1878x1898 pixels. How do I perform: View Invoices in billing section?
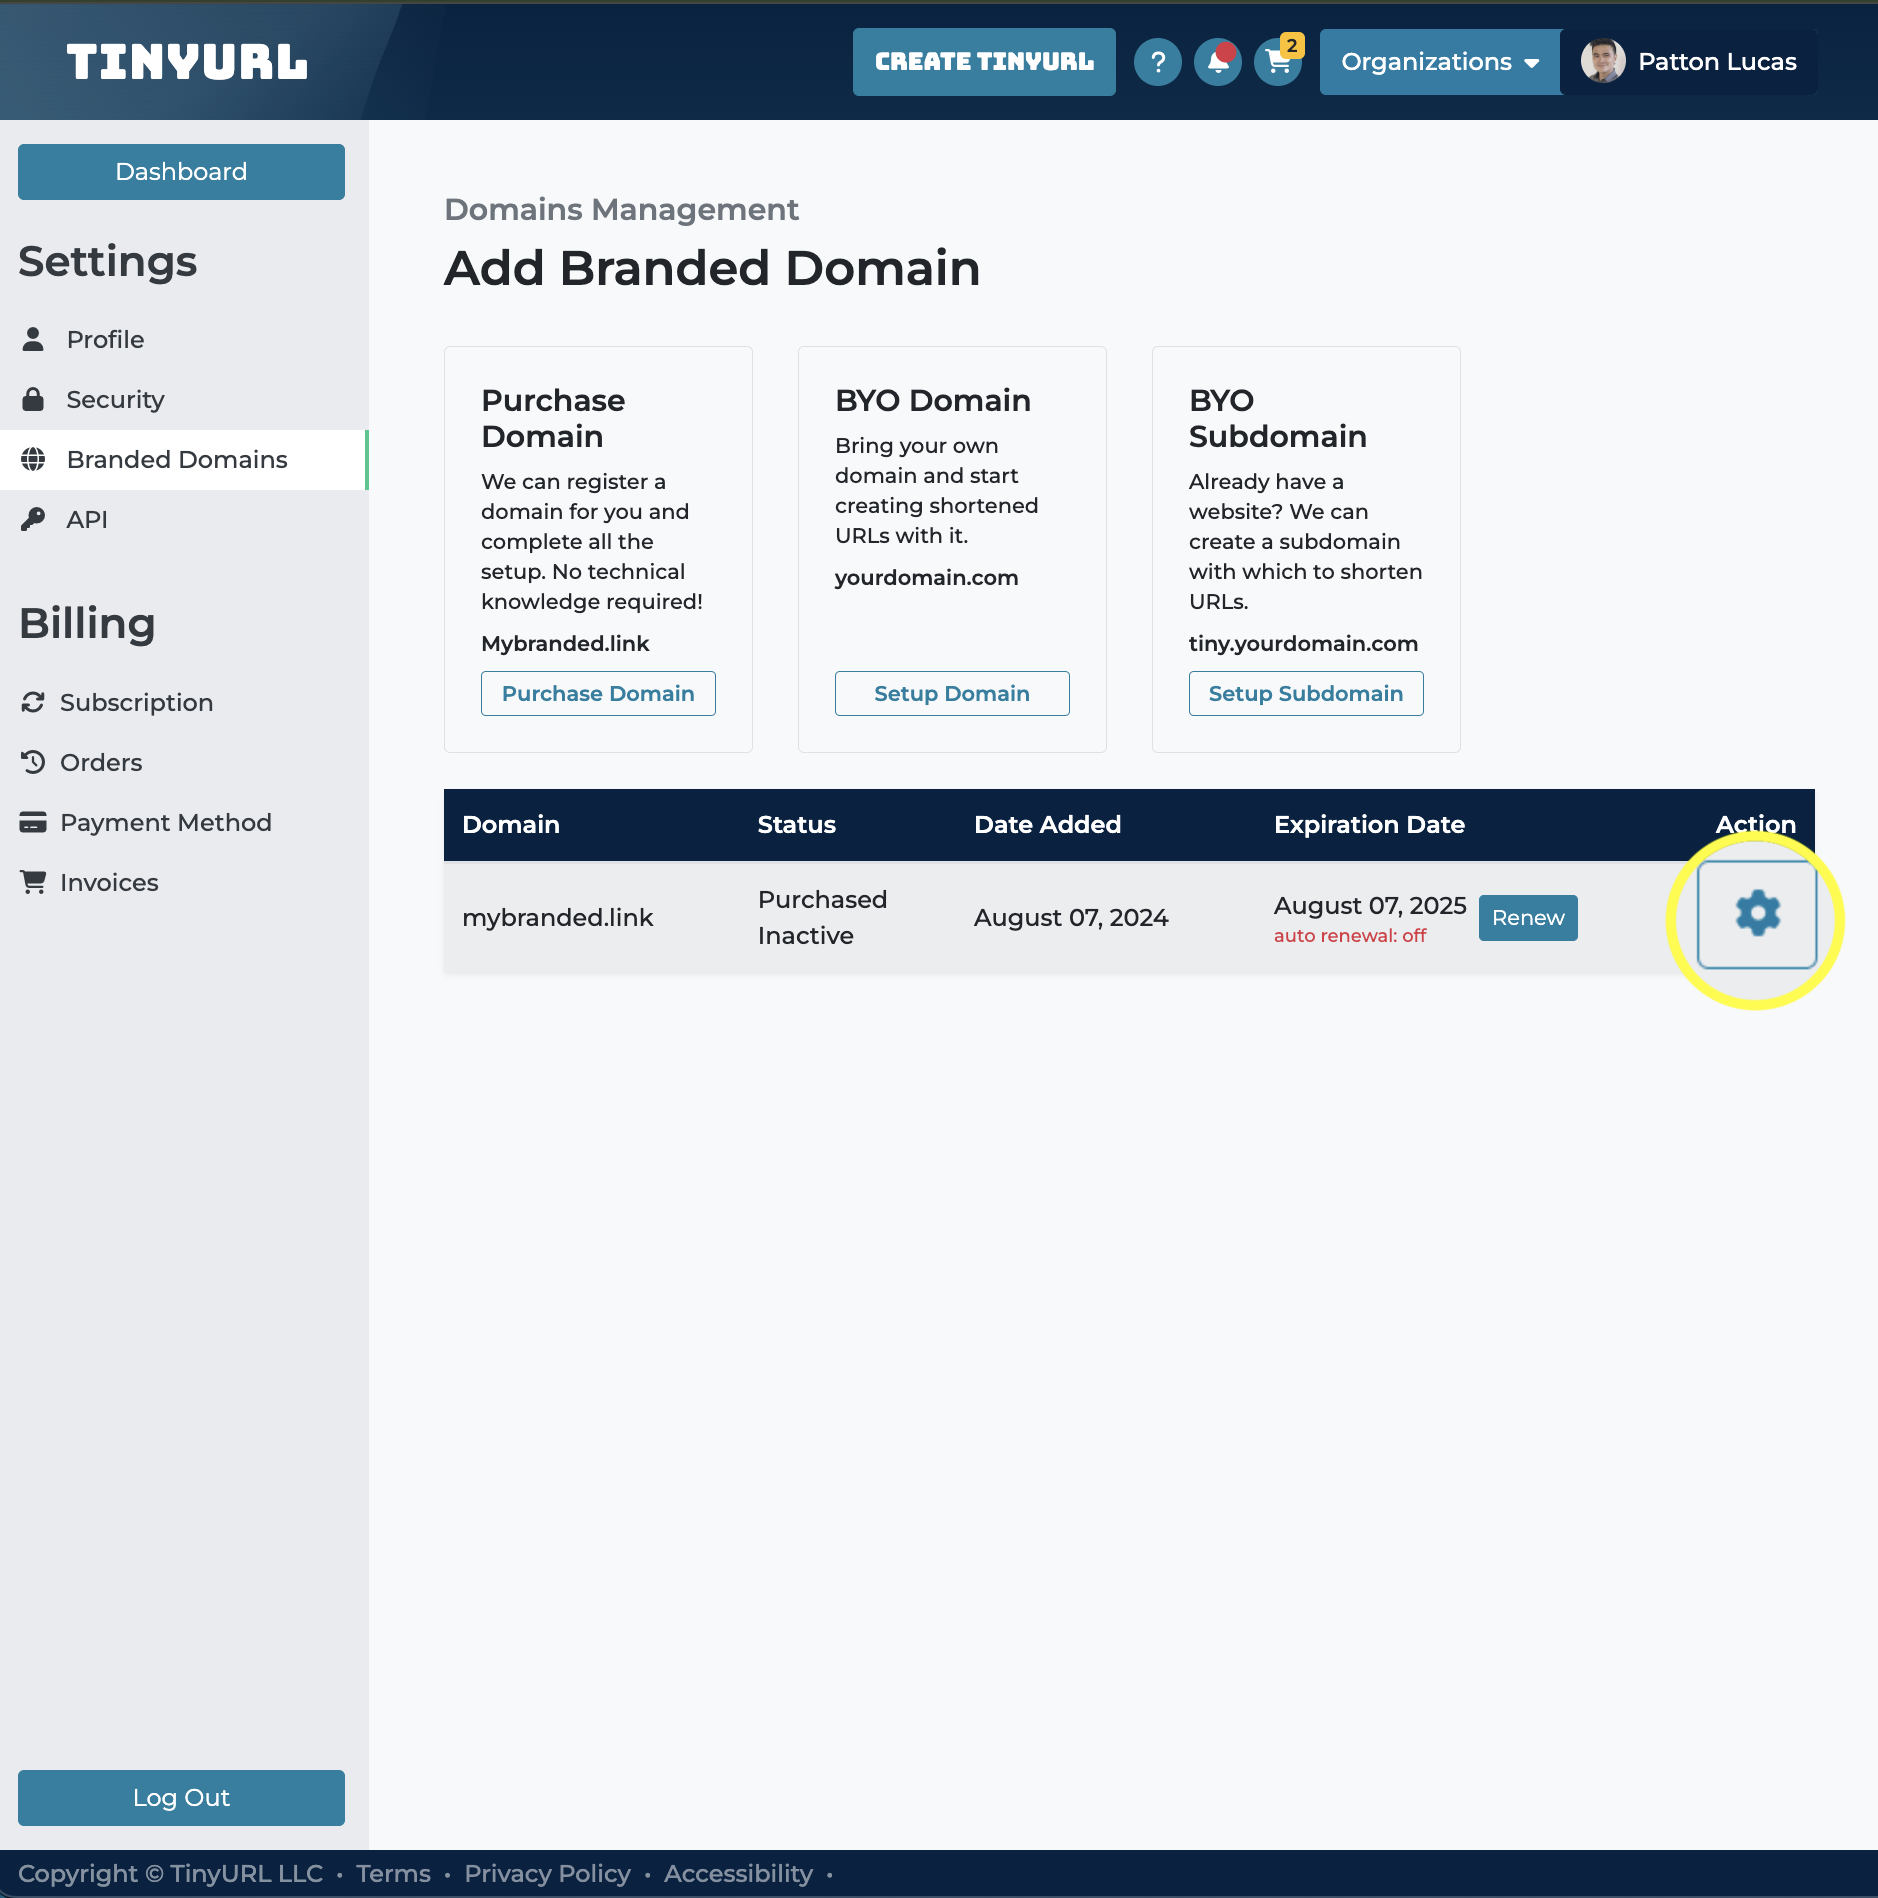coord(109,883)
